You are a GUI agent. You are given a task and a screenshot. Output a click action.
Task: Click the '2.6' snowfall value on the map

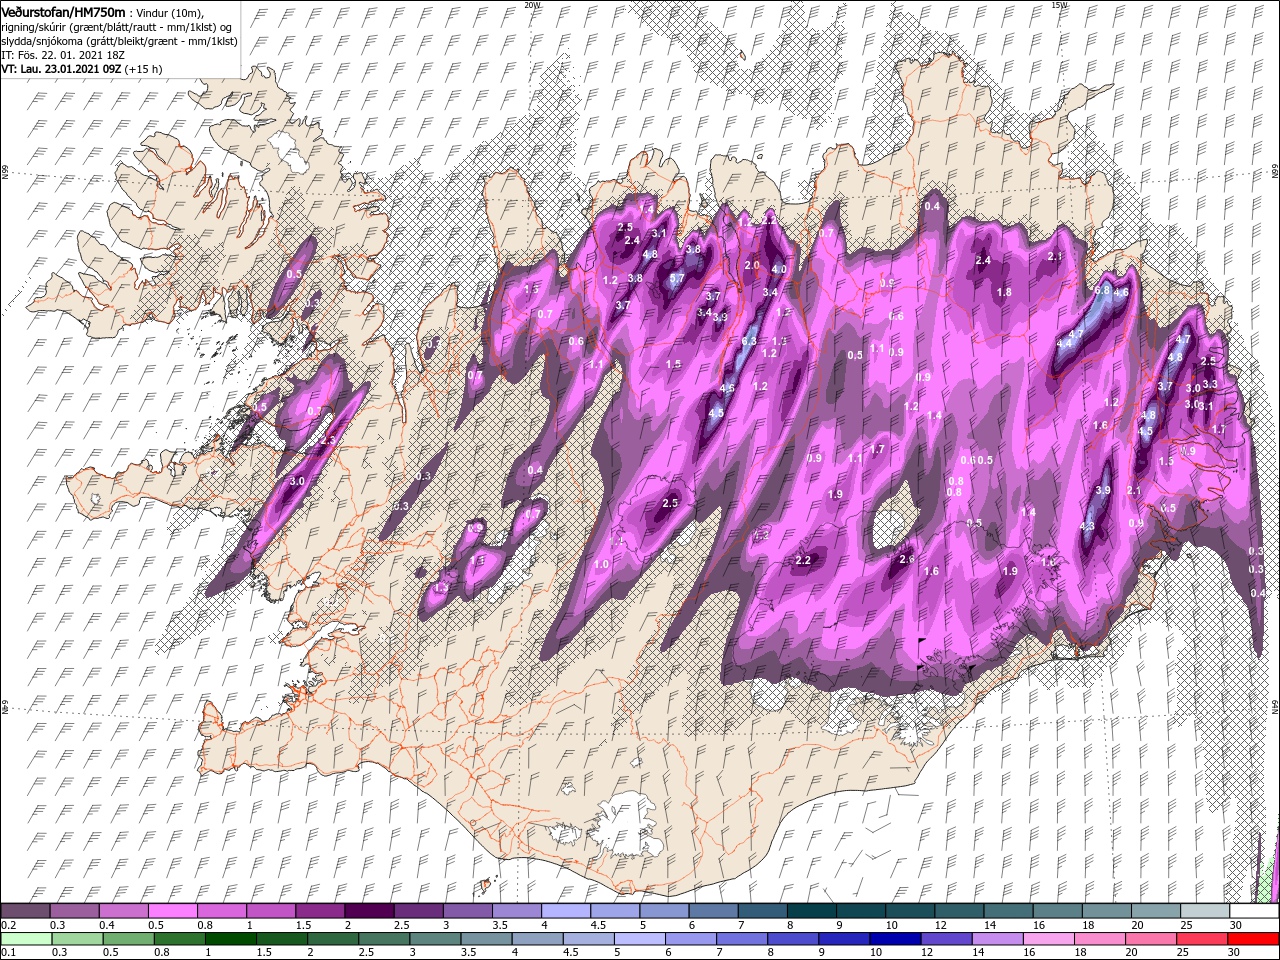coord(907,559)
